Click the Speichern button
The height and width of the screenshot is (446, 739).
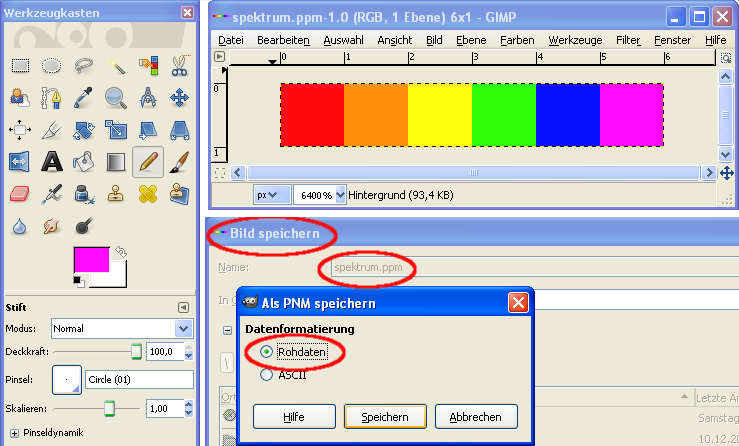(385, 416)
